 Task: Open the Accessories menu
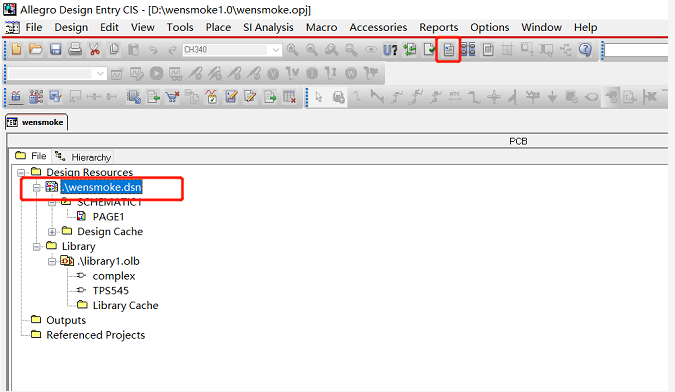tap(378, 28)
